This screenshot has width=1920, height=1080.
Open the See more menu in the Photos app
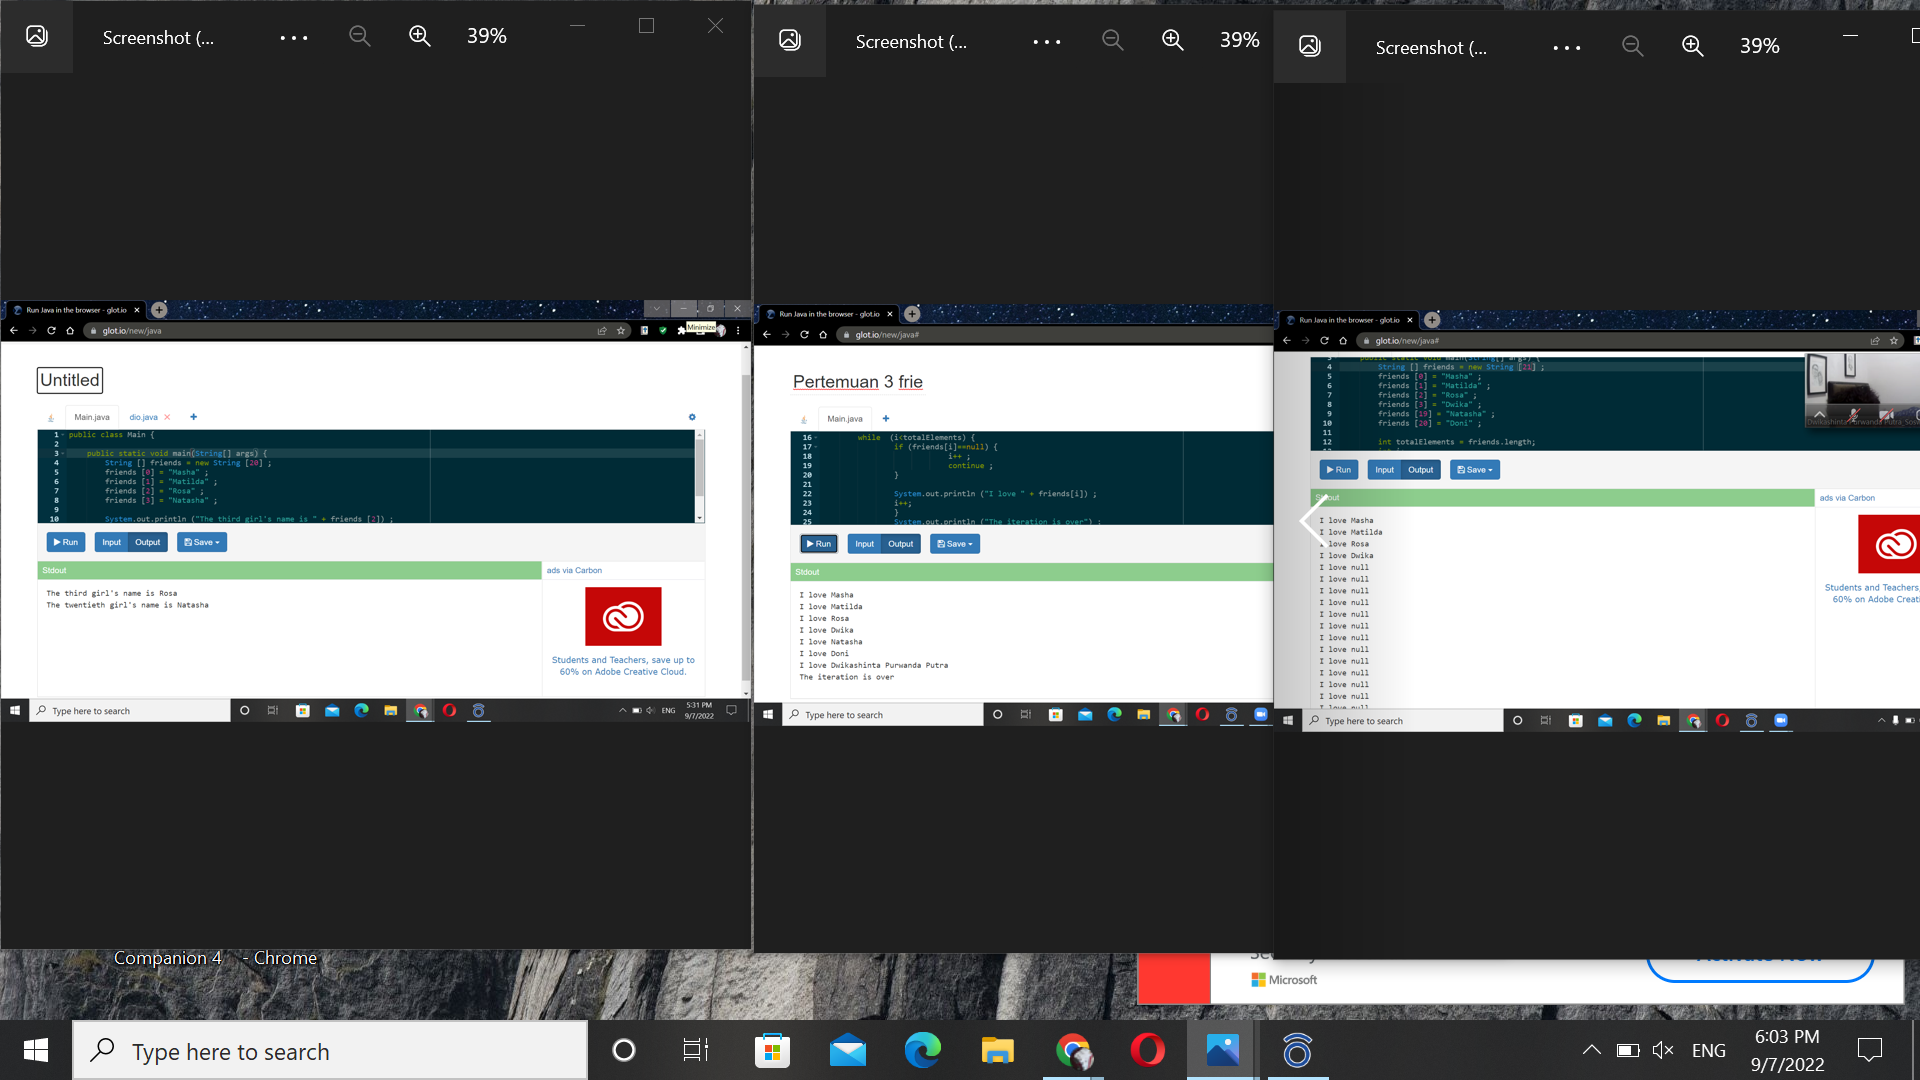[292, 36]
